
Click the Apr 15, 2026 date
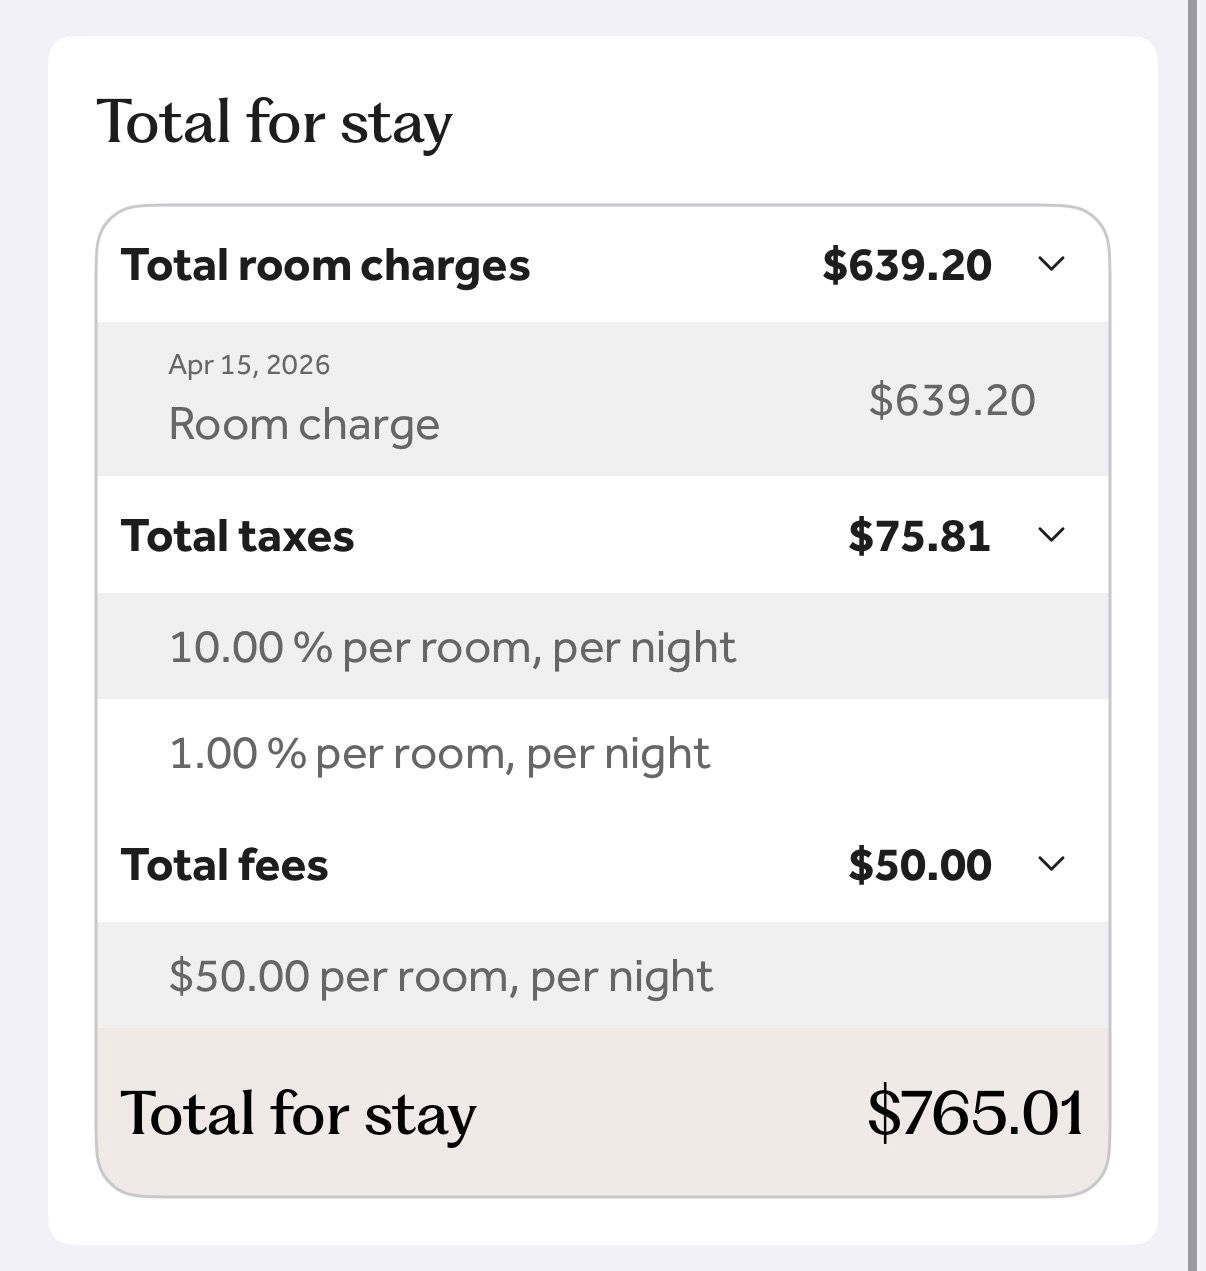pos(249,365)
